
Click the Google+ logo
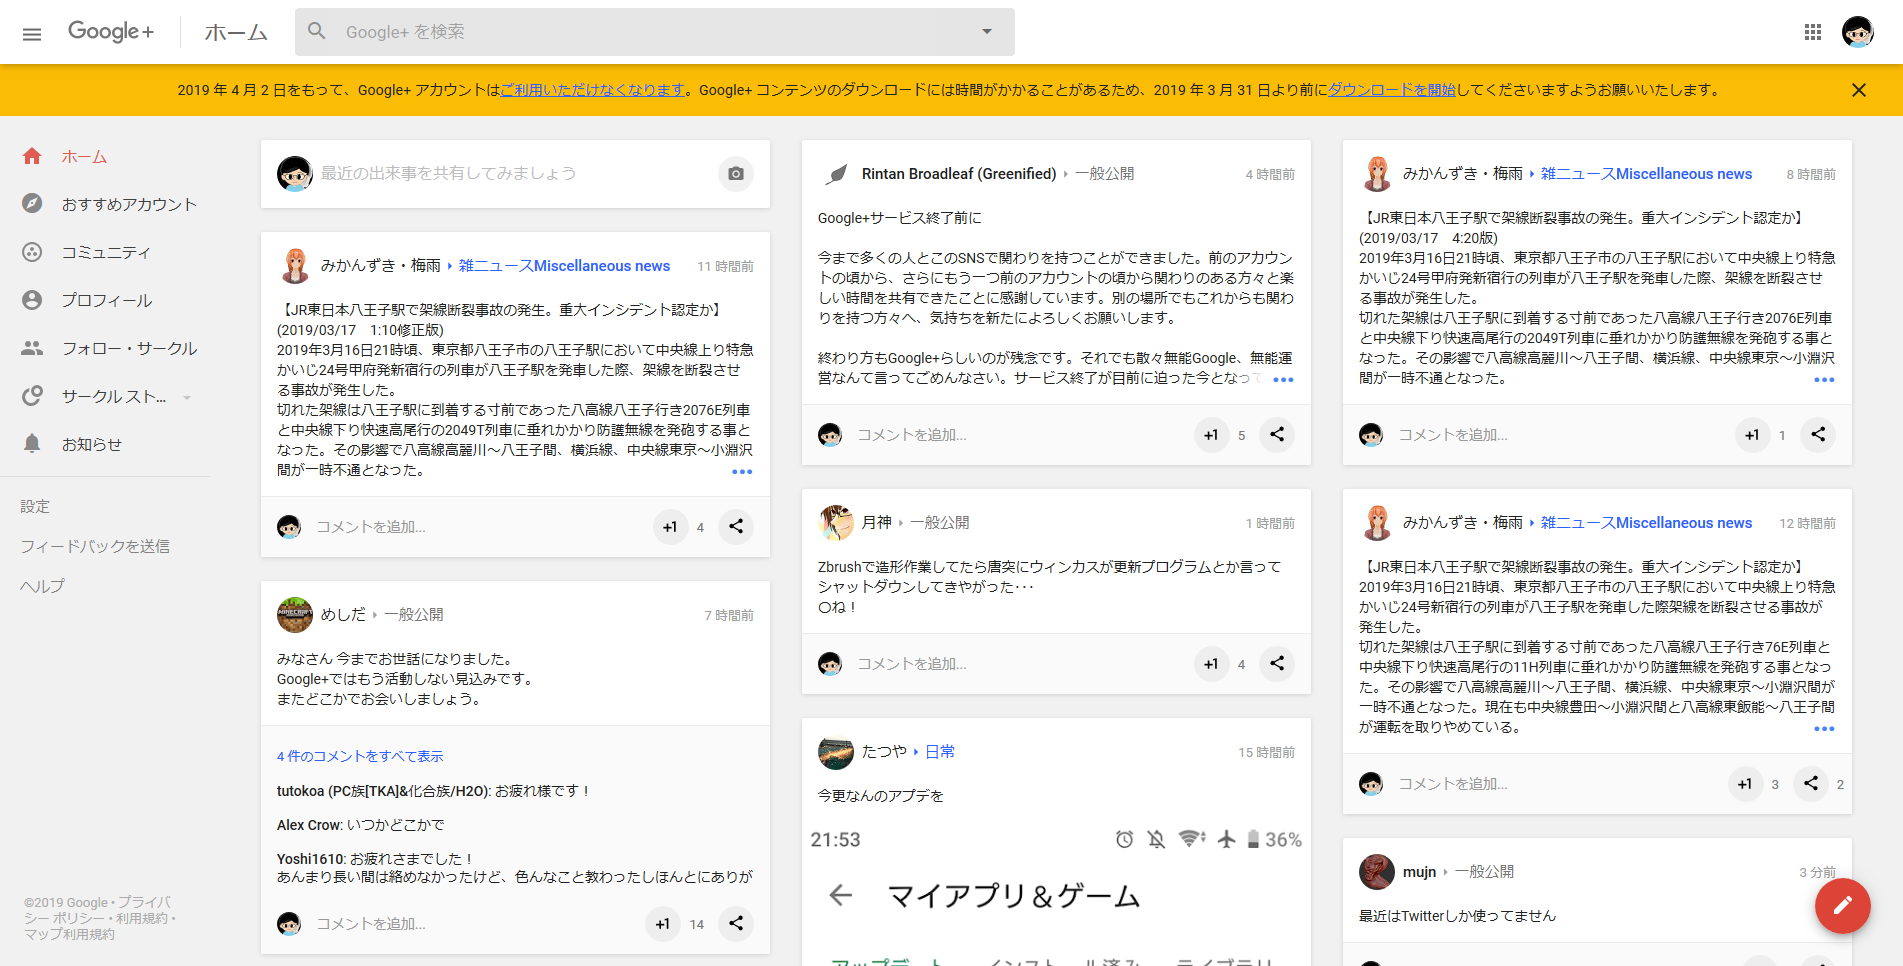coord(111,32)
